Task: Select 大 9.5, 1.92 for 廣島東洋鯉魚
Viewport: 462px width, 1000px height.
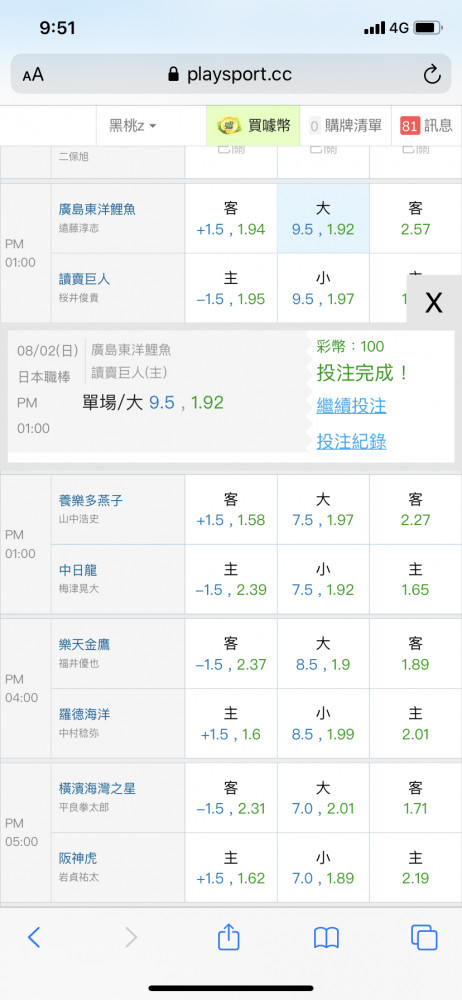Action: coord(323,219)
